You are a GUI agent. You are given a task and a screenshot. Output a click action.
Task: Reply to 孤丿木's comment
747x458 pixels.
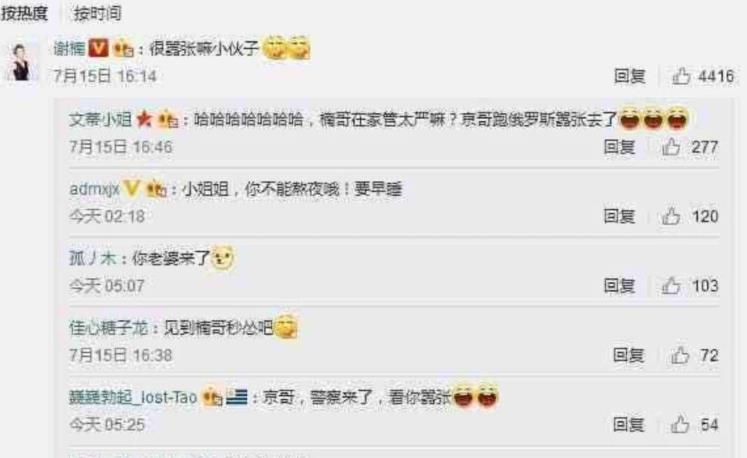pyautogui.click(x=619, y=286)
